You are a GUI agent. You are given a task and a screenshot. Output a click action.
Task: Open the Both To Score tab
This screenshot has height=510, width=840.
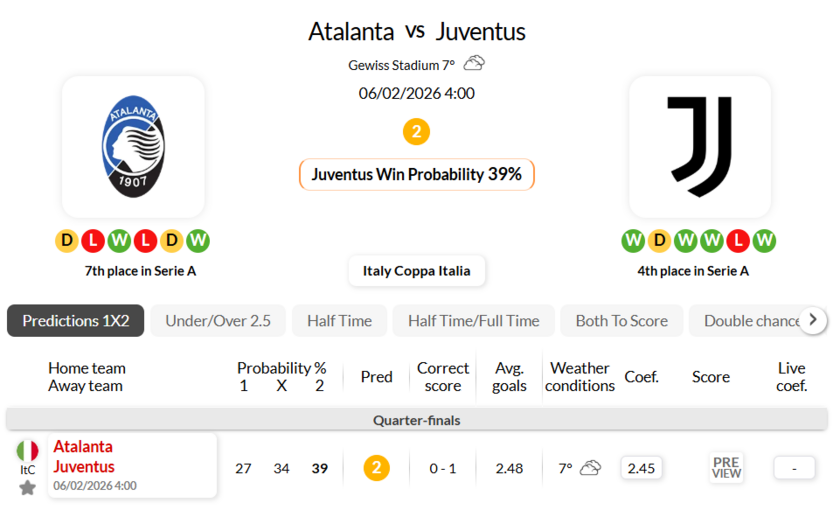click(621, 321)
